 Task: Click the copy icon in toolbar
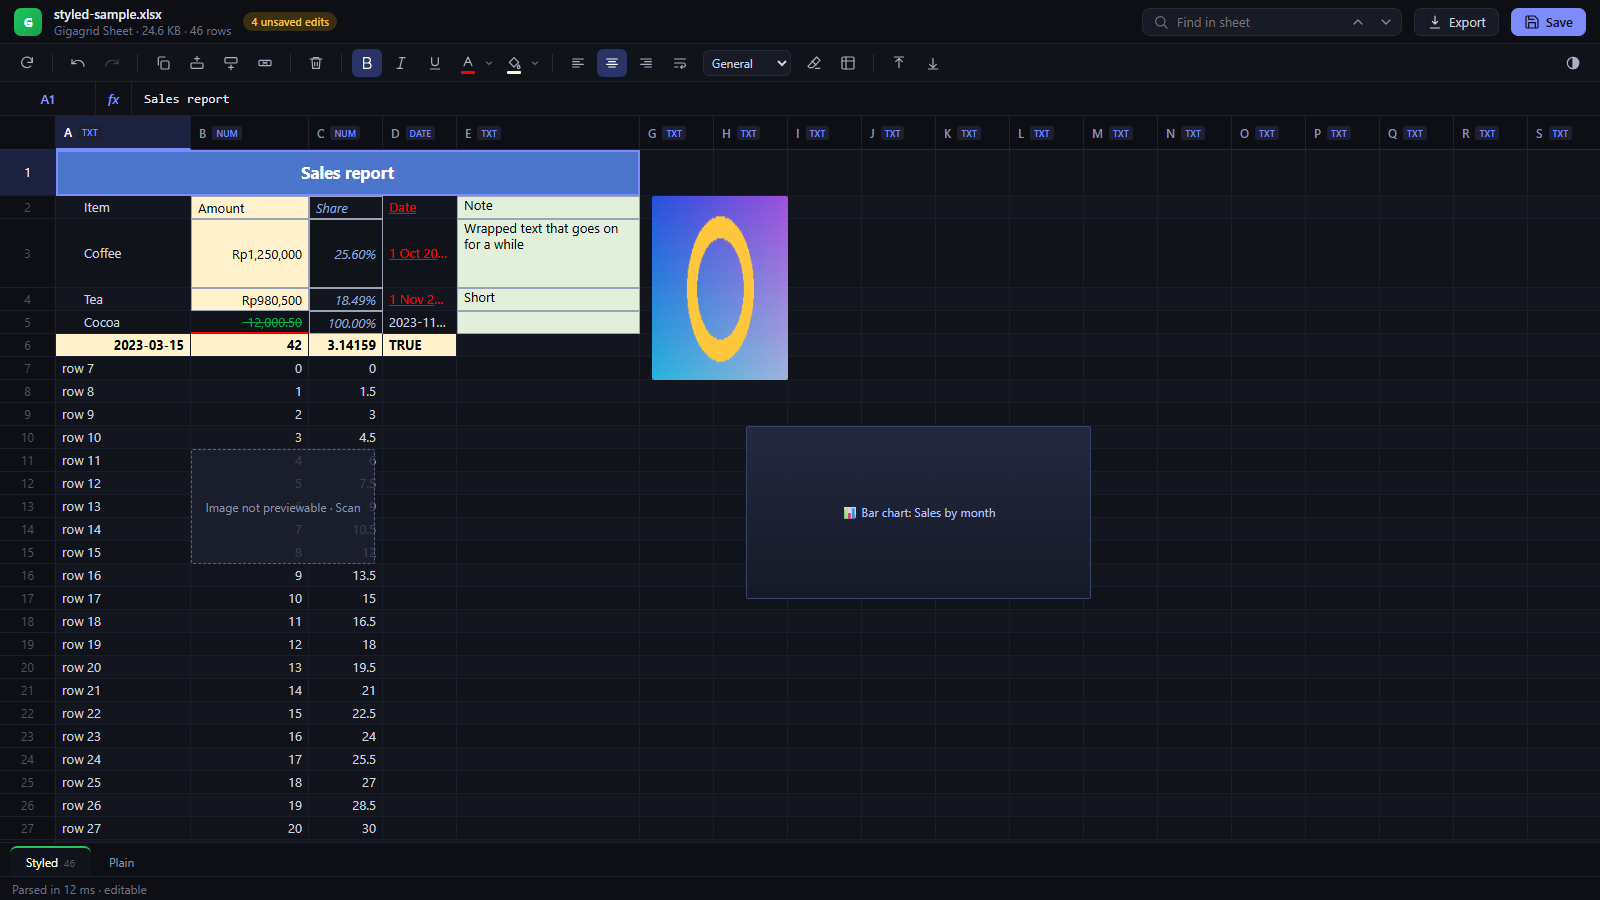coord(163,63)
